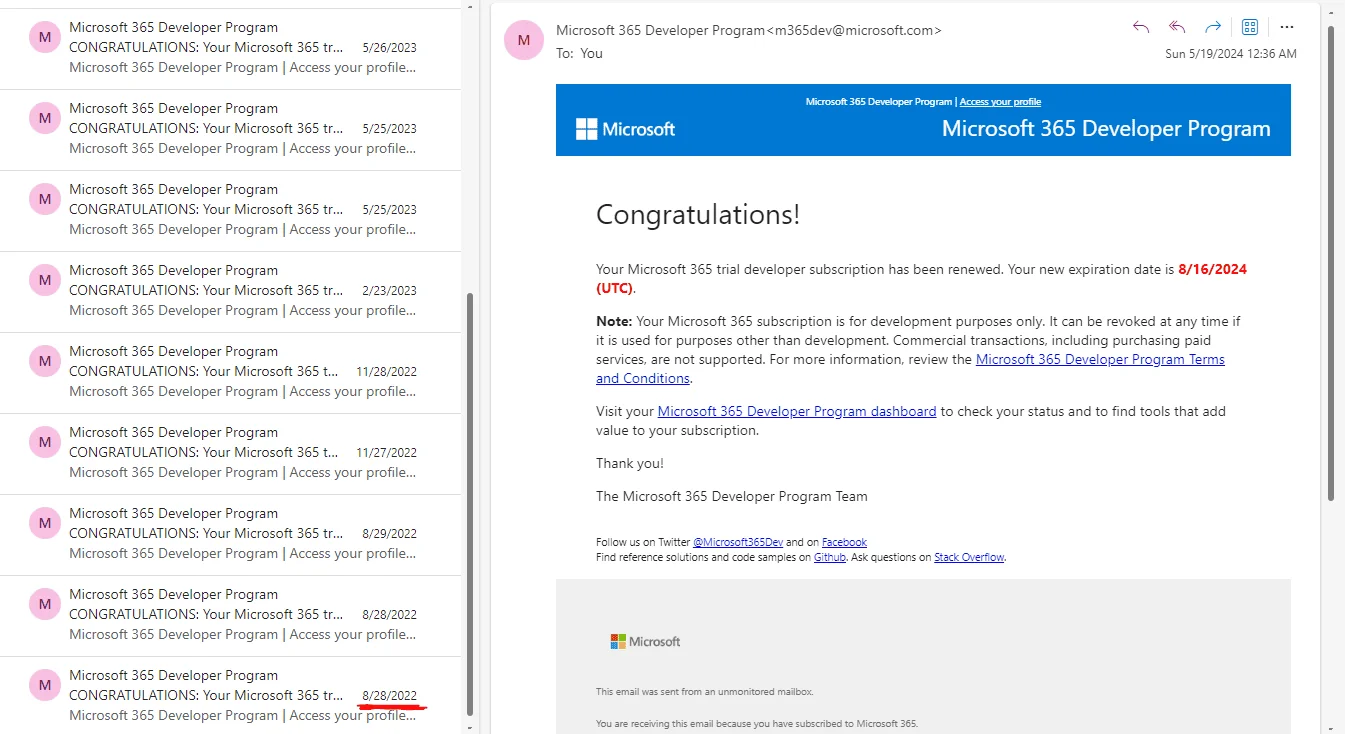Click avatar of the 2/23/2023 email

[x=44, y=280]
